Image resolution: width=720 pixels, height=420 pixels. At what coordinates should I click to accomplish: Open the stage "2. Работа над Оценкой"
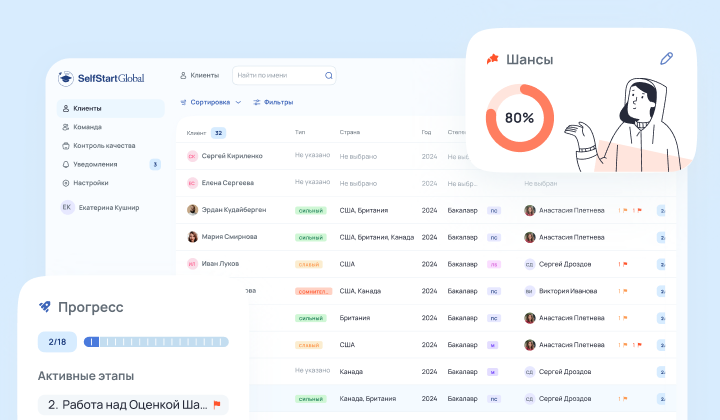128,405
